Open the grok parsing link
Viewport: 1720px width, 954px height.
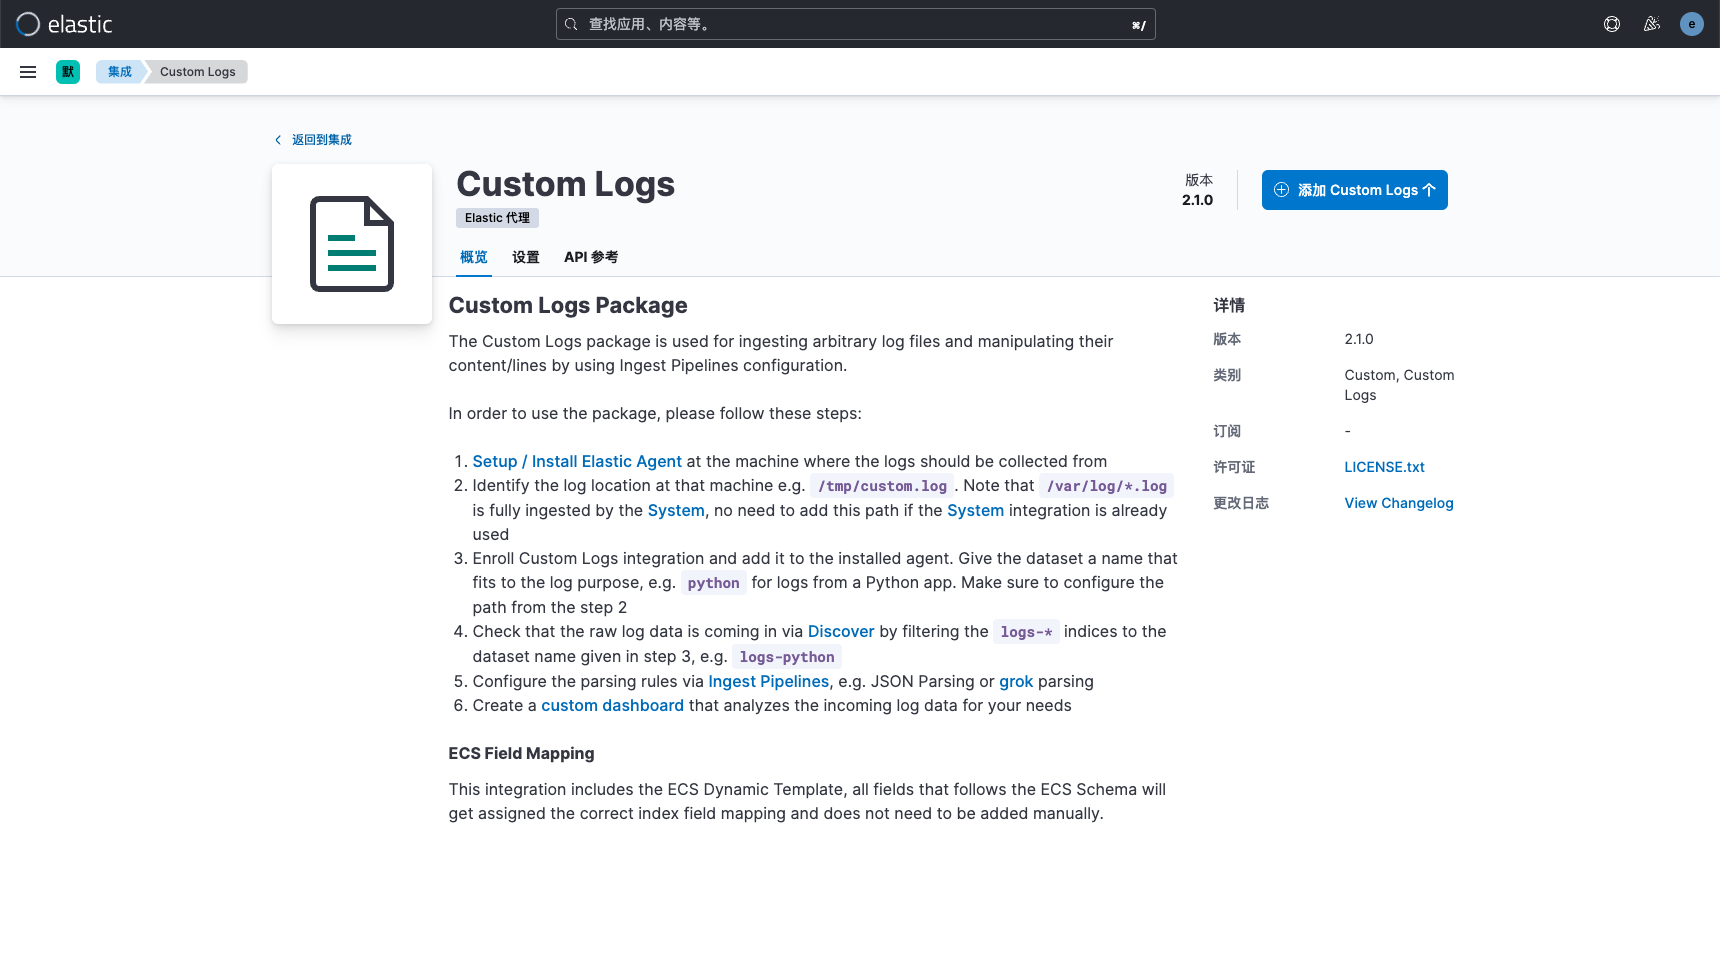click(1016, 681)
